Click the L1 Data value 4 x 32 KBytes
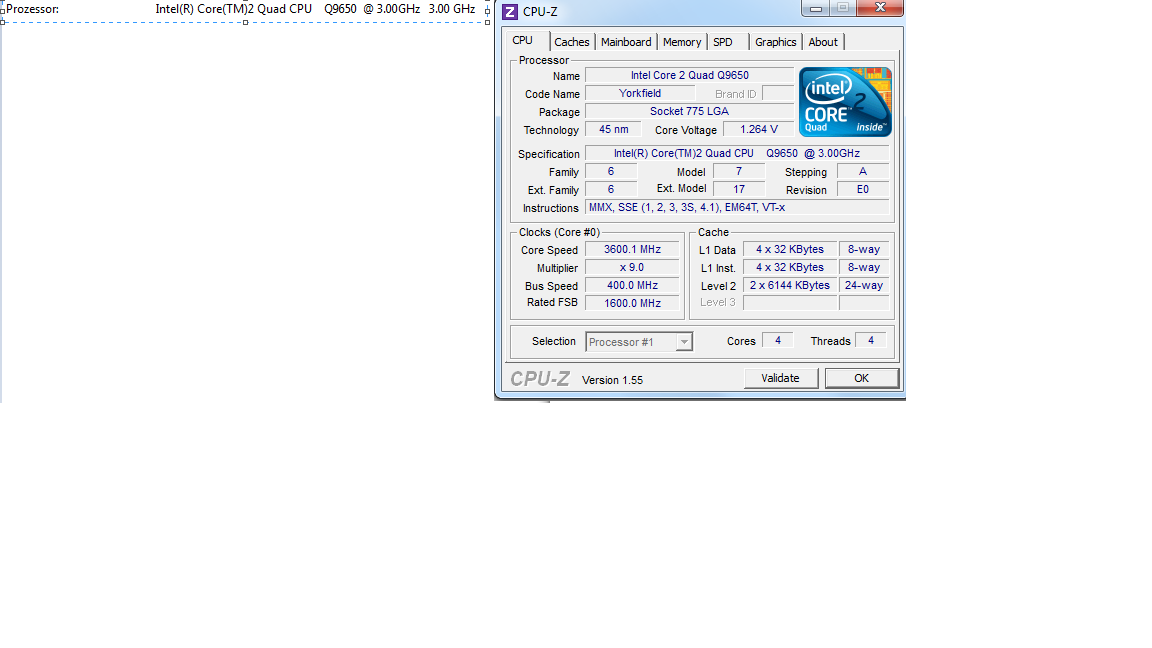The image size is (1152, 648). tap(790, 250)
